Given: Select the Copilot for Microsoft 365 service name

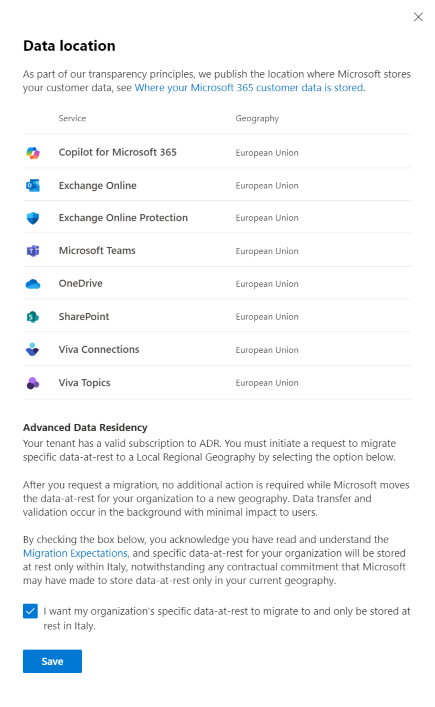Looking at the screenshot, I should pos(117,152).
